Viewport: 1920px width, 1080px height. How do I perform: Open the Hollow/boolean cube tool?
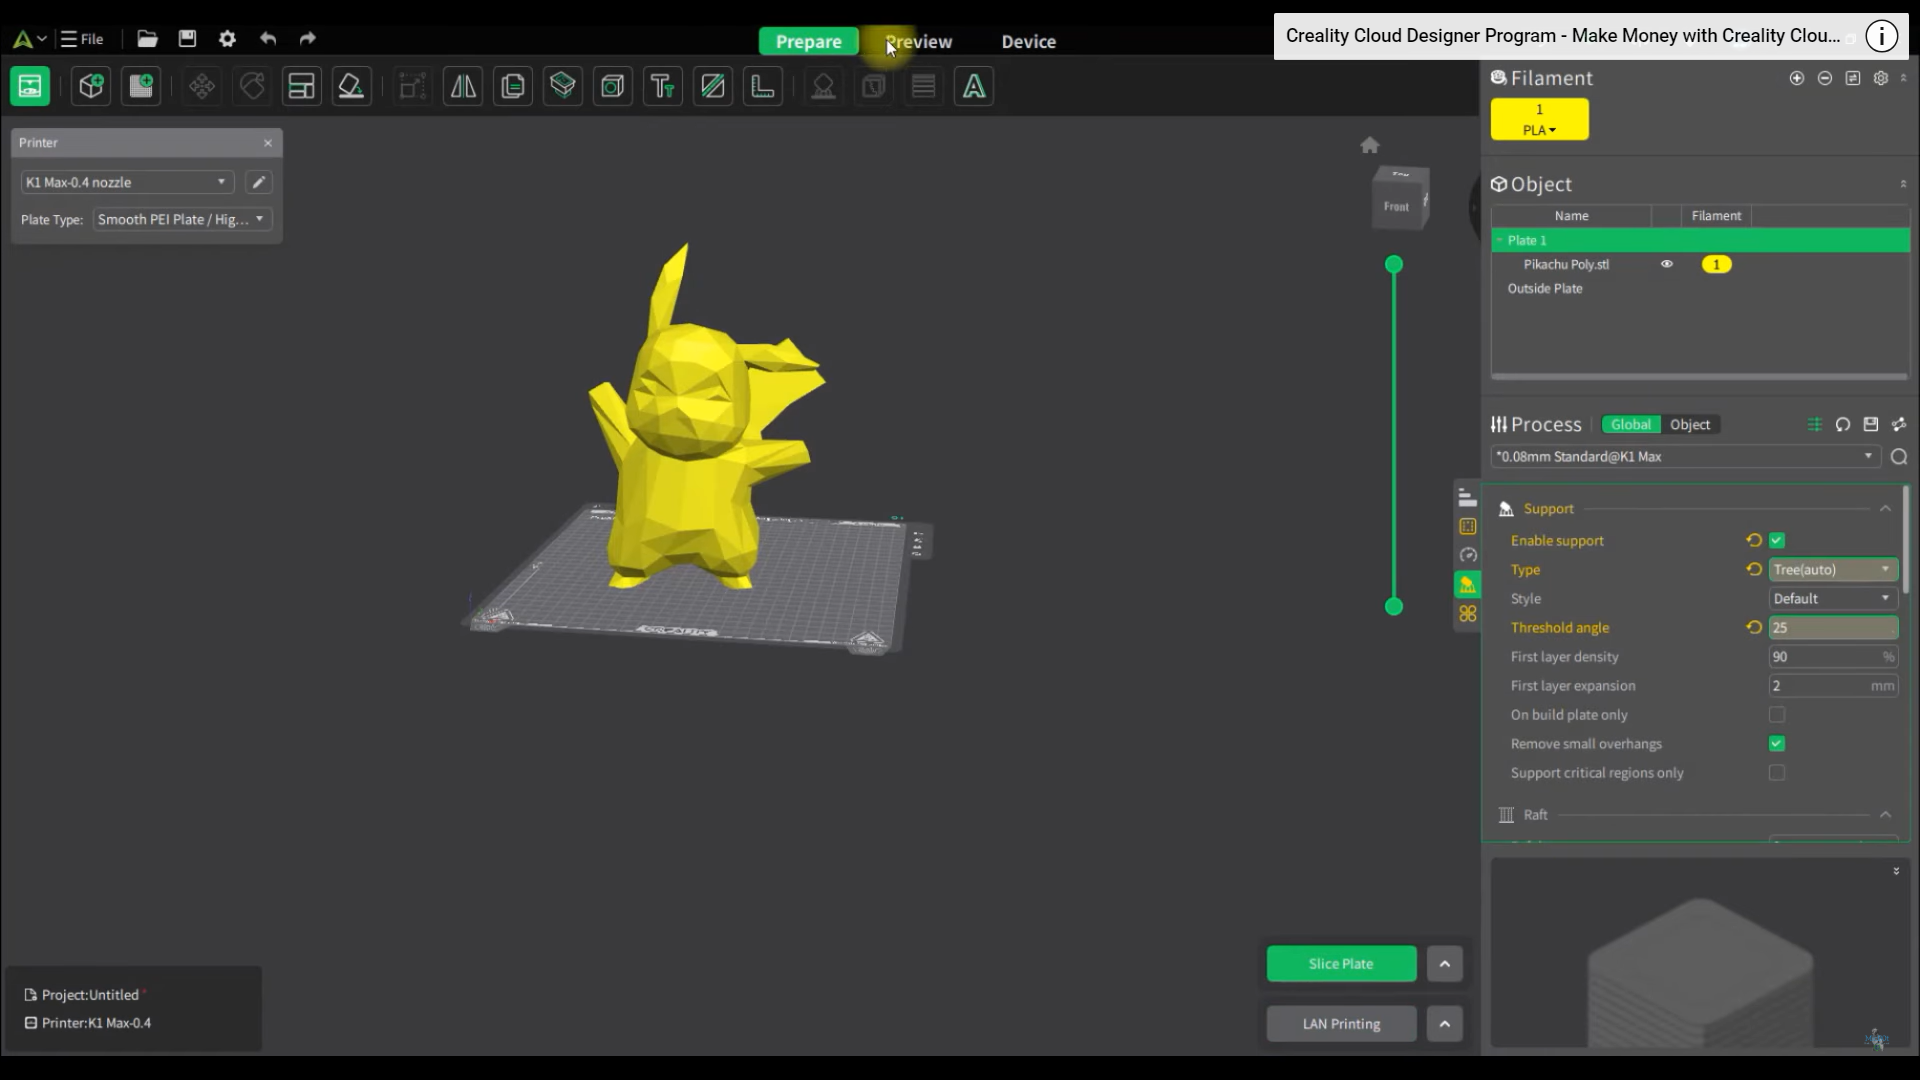[x=613, y=87]
